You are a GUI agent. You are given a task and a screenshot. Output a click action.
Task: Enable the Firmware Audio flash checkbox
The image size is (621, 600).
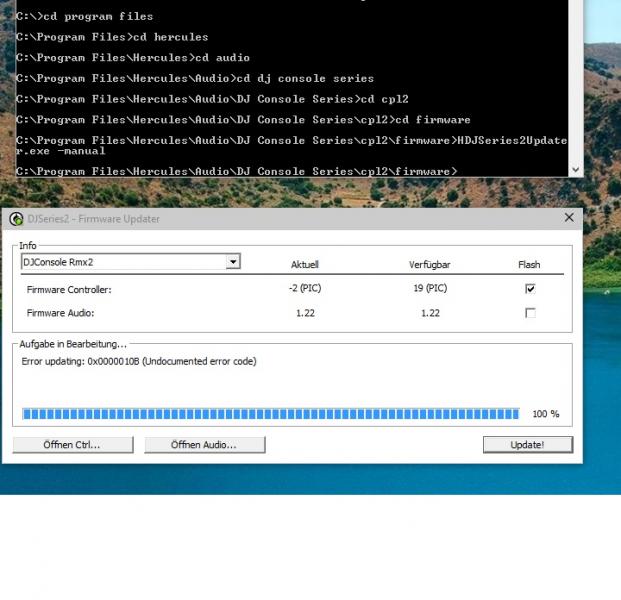pos(530,313)
